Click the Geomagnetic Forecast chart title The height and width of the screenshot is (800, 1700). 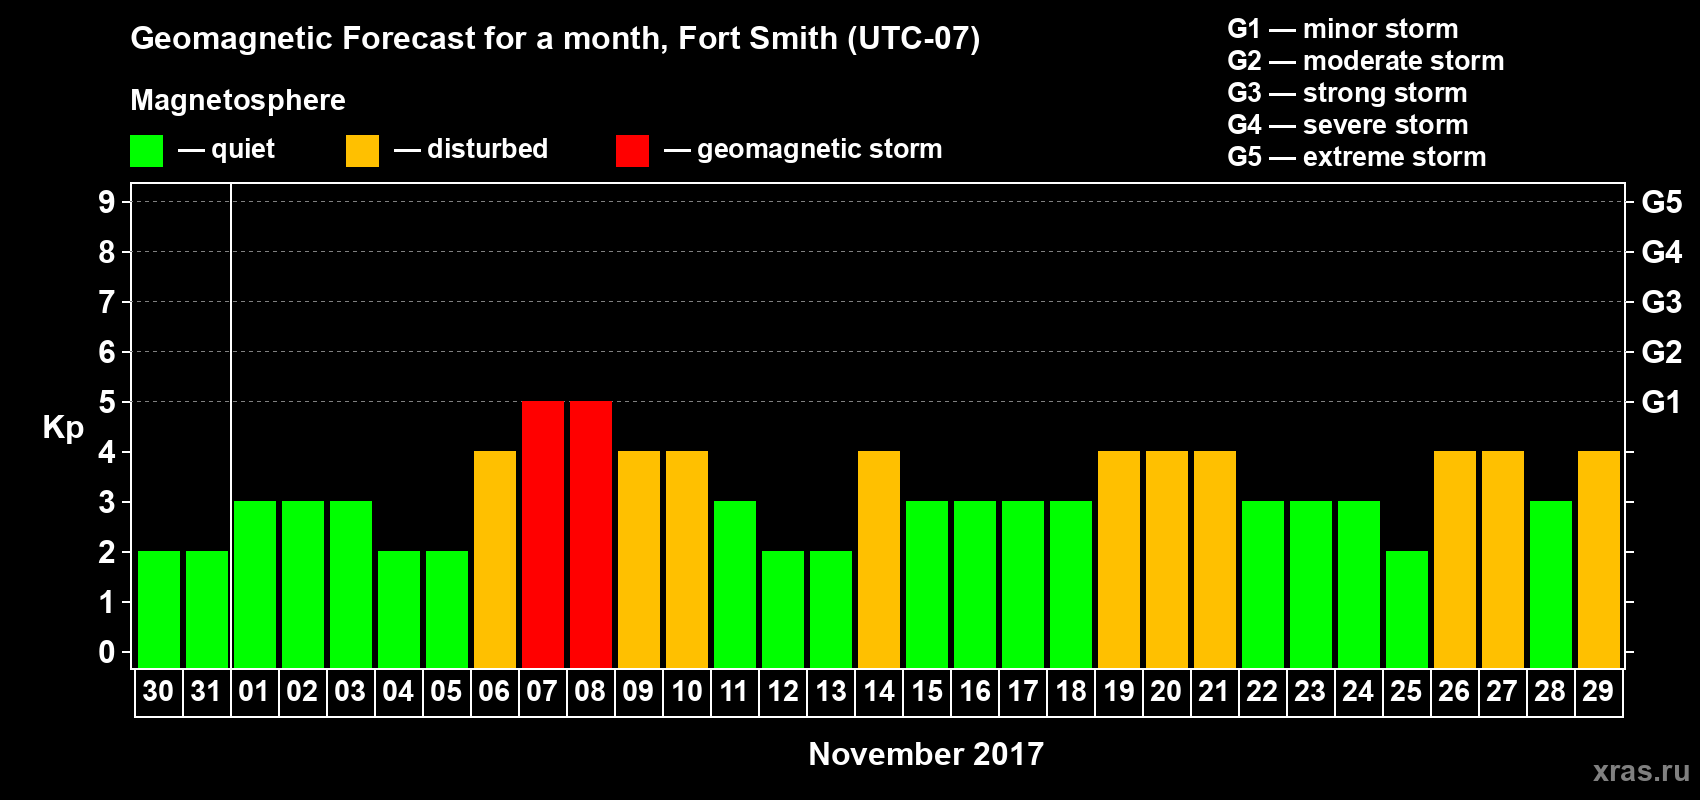[x=555, y=39]
